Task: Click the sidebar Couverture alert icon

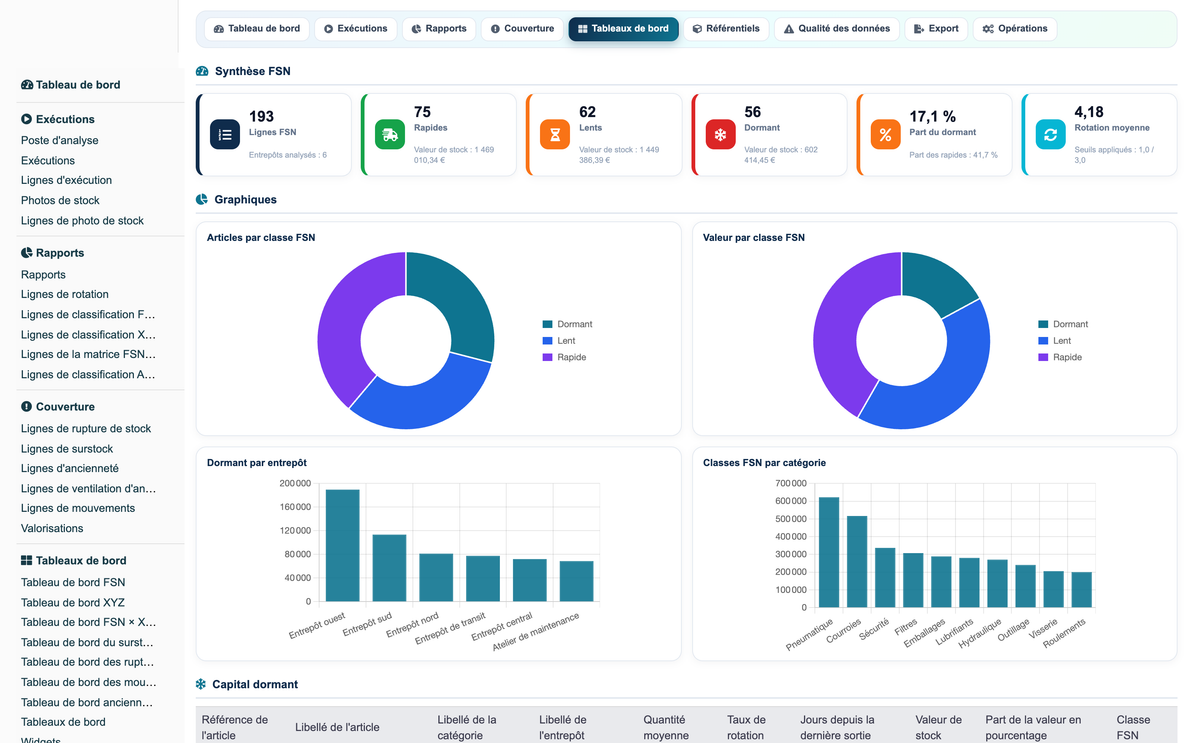Action: 27,407
